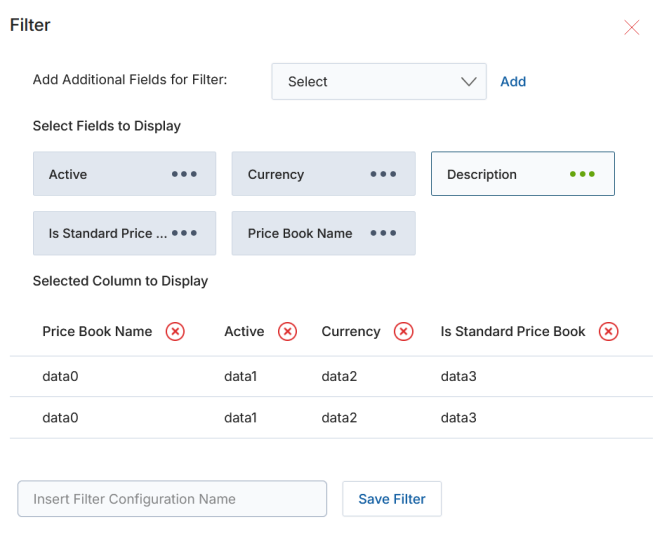Click the Add link

click(513, 81)
